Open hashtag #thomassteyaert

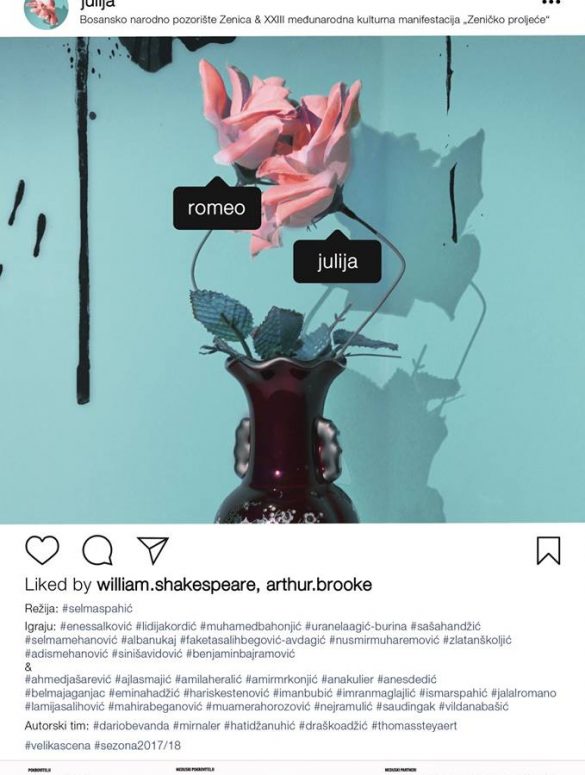pyautogui.click(x=414, y=726)
